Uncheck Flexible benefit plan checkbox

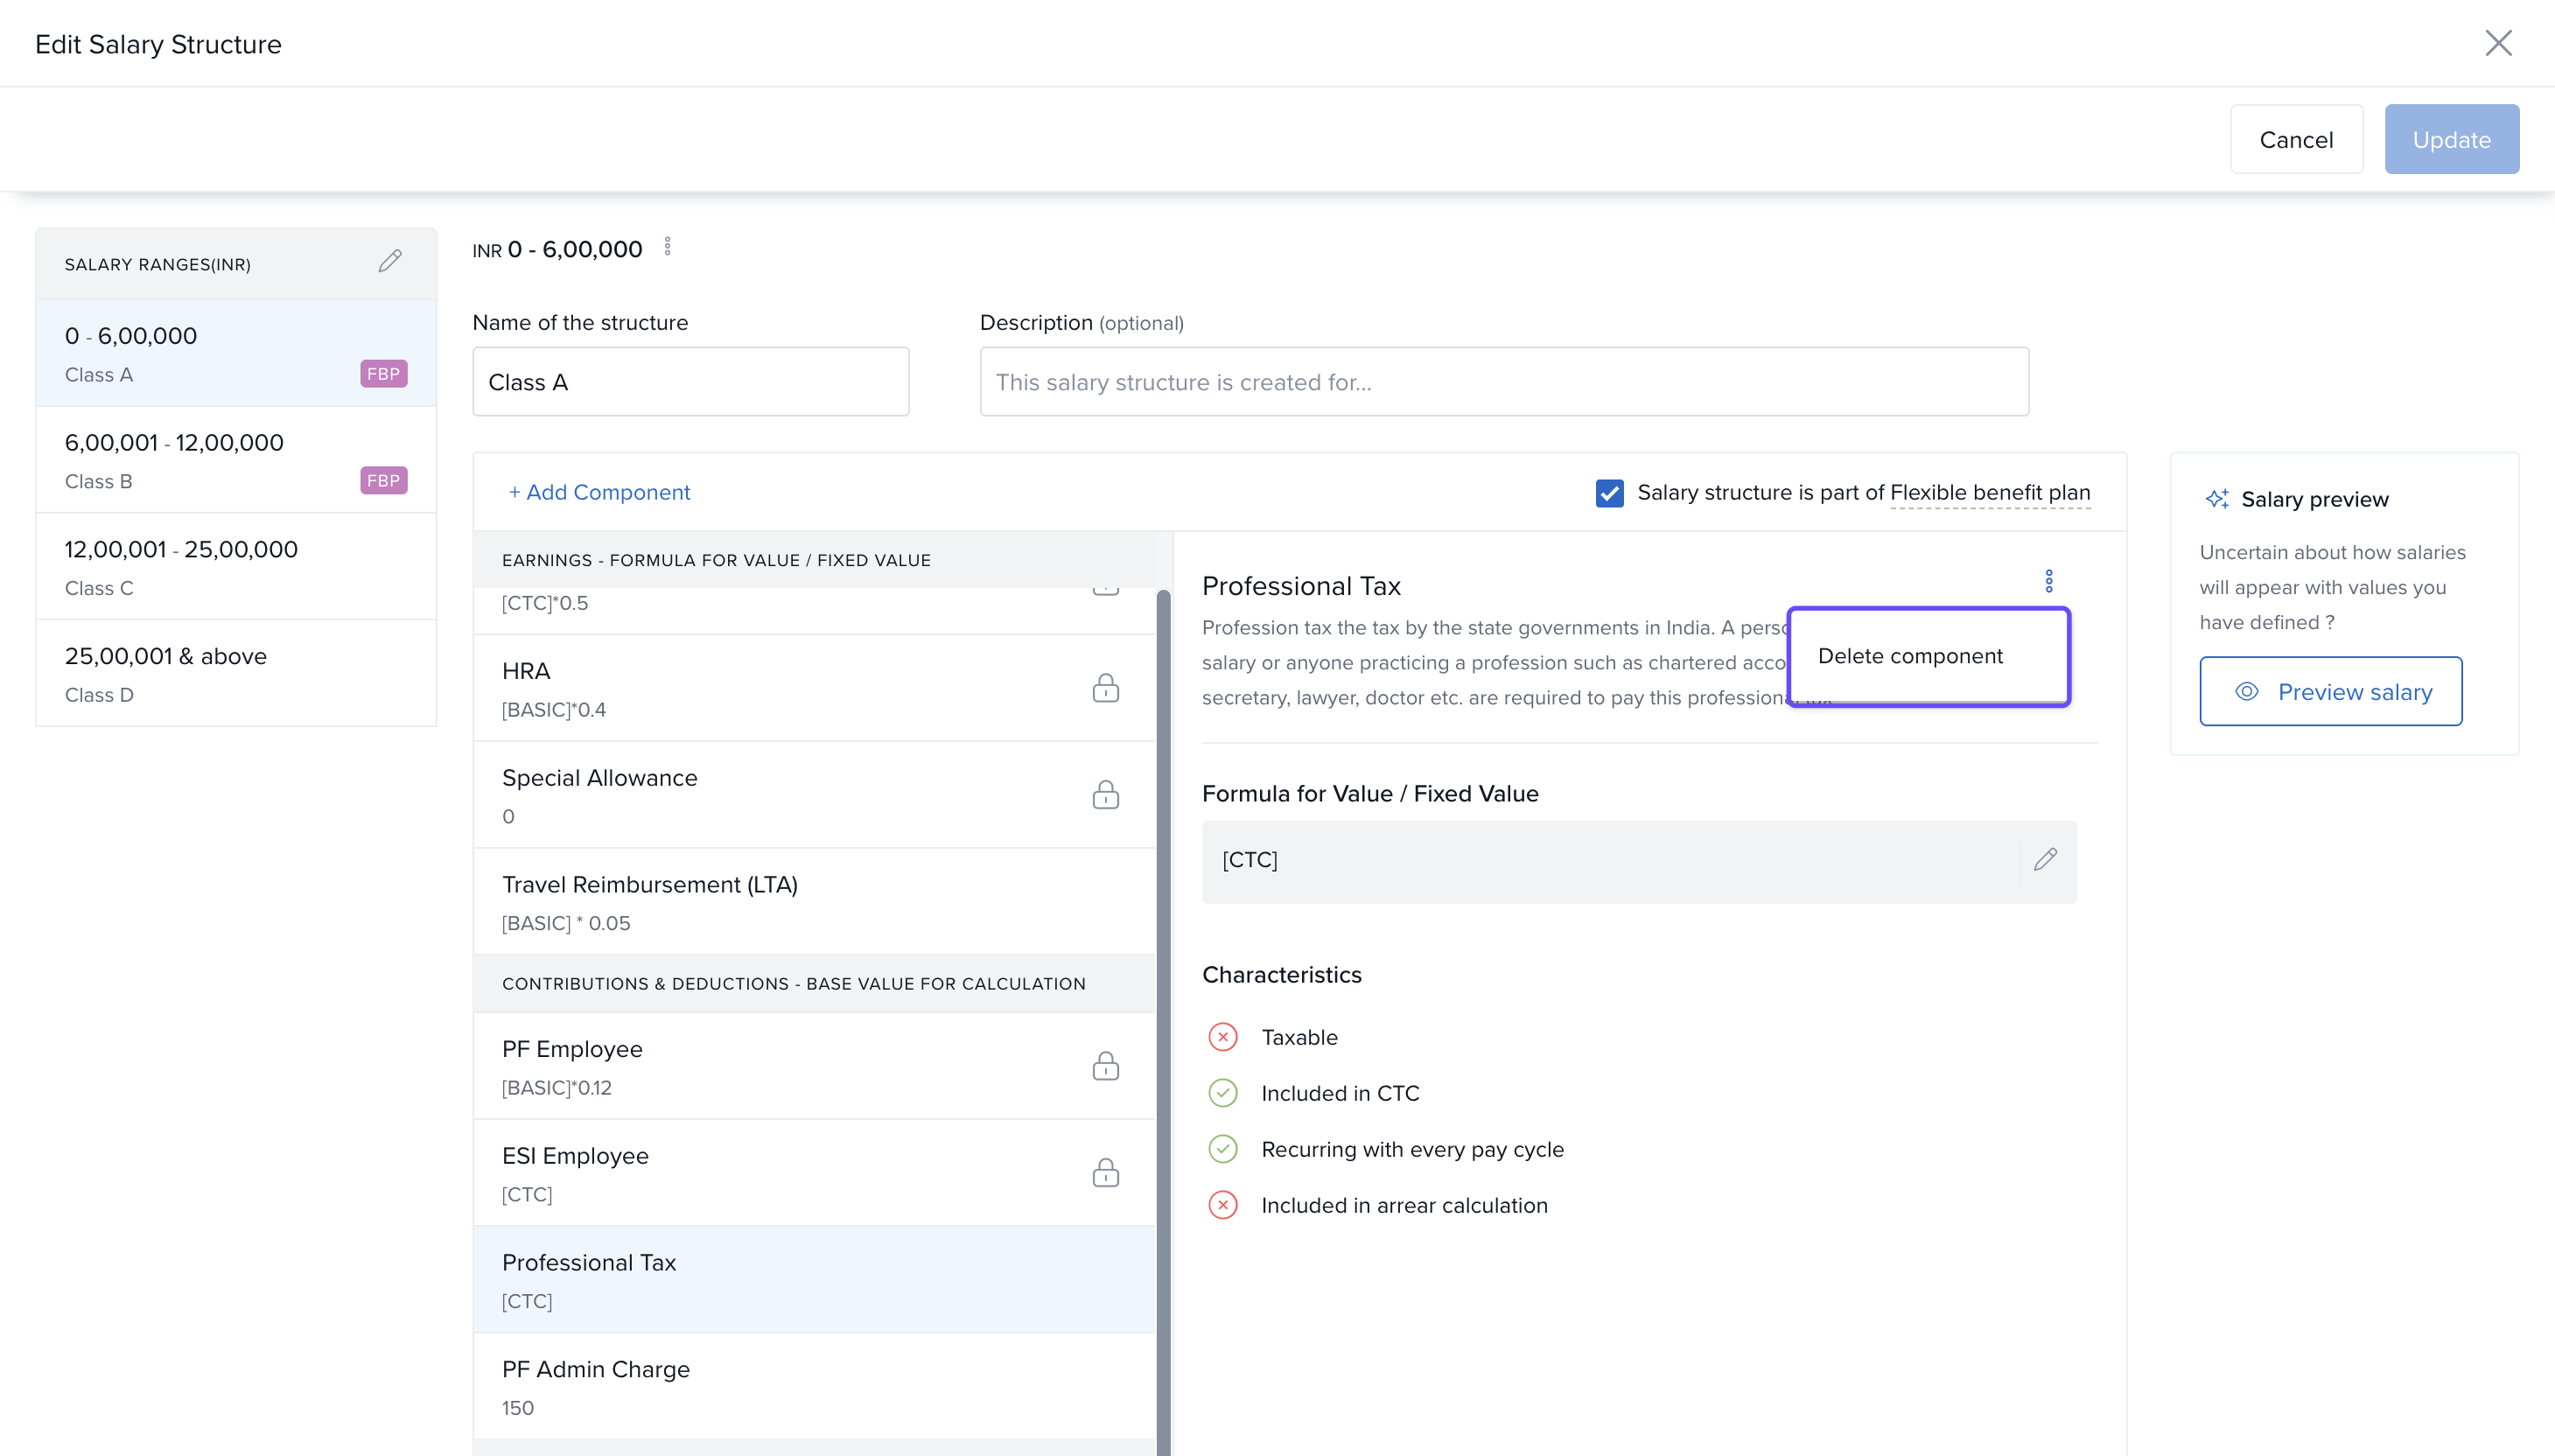tap(1609, 493)
